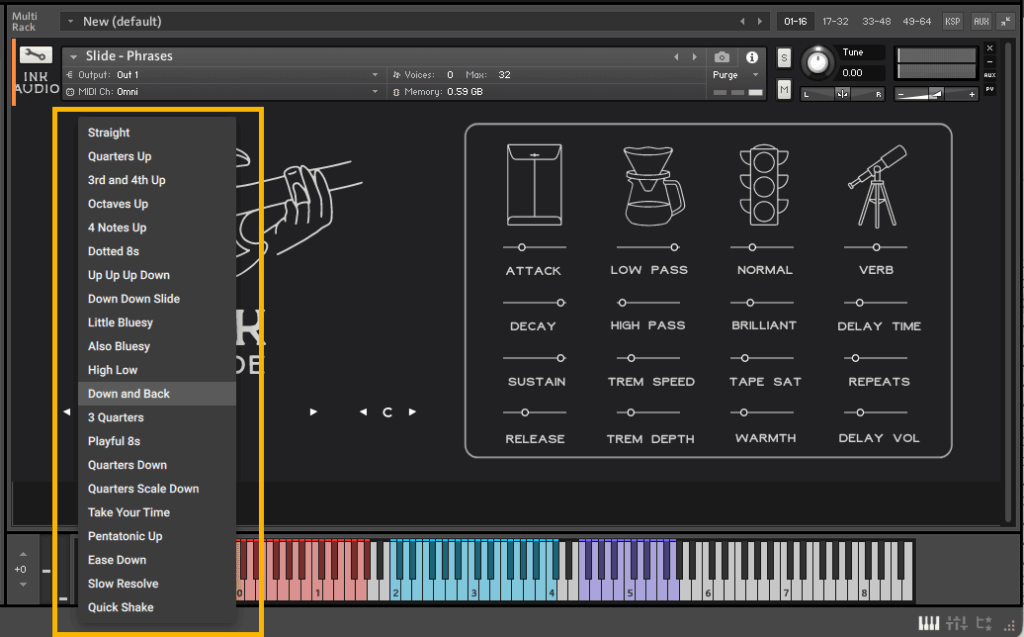The image size is (1024, 637).
Task: Click the coffee maker icon
Action: (x=653, y=185)
